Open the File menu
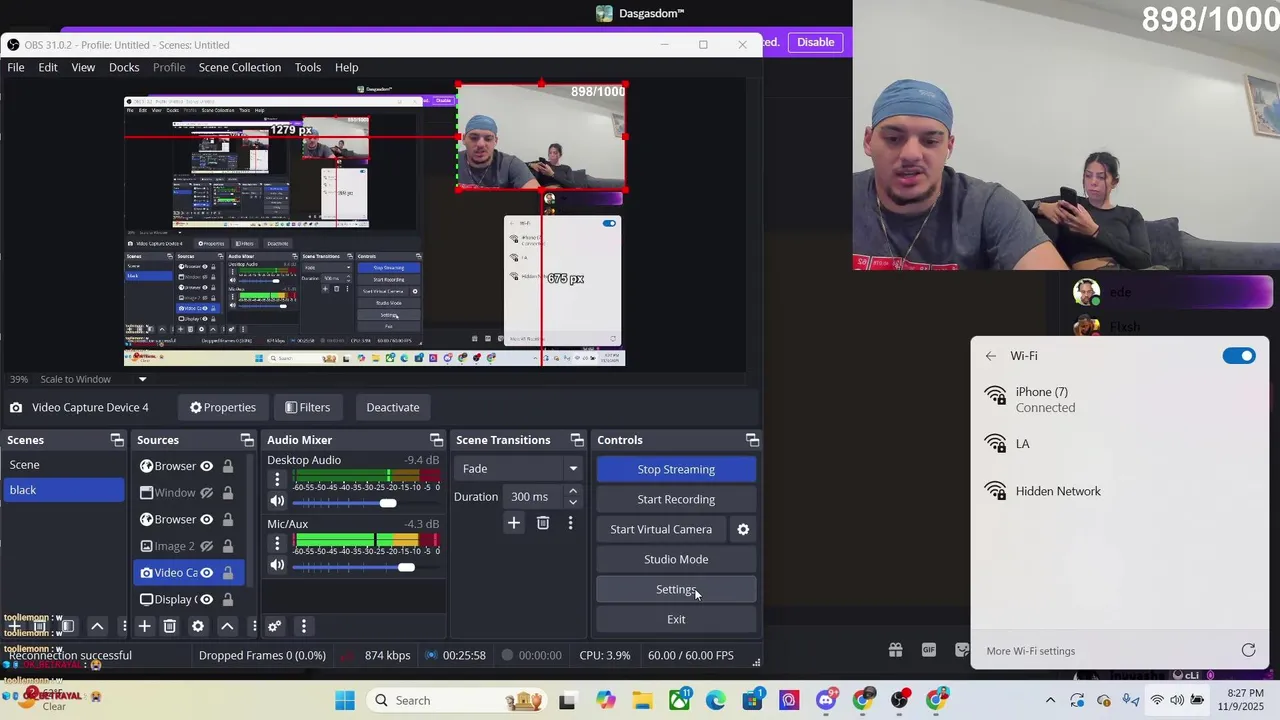1280x720 pixels. click(16, 67)
